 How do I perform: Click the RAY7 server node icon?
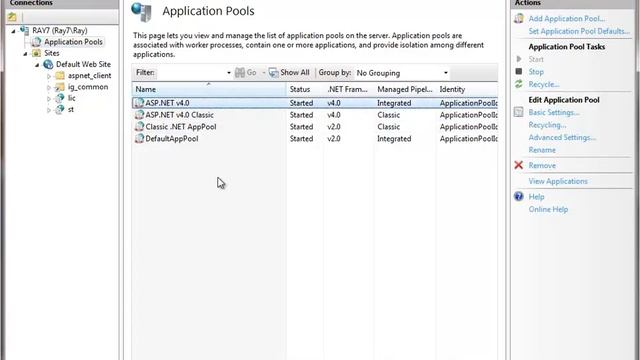click(24, 30)
